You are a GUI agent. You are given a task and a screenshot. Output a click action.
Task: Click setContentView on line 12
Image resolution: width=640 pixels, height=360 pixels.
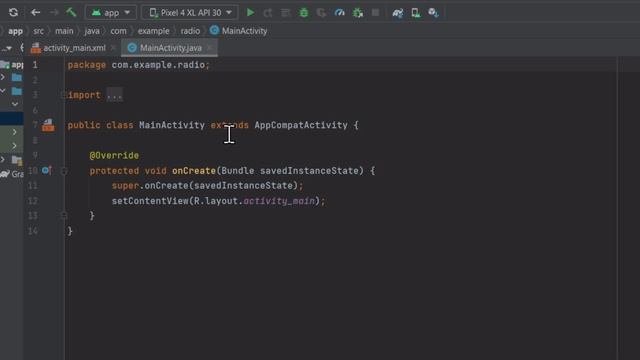click(x=150, y=201)
